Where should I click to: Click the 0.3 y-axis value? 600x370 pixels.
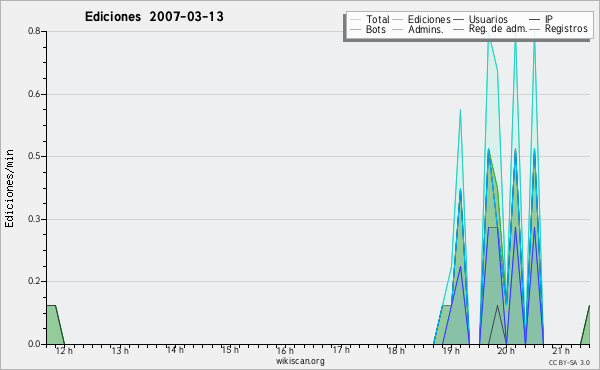[34, 219]
